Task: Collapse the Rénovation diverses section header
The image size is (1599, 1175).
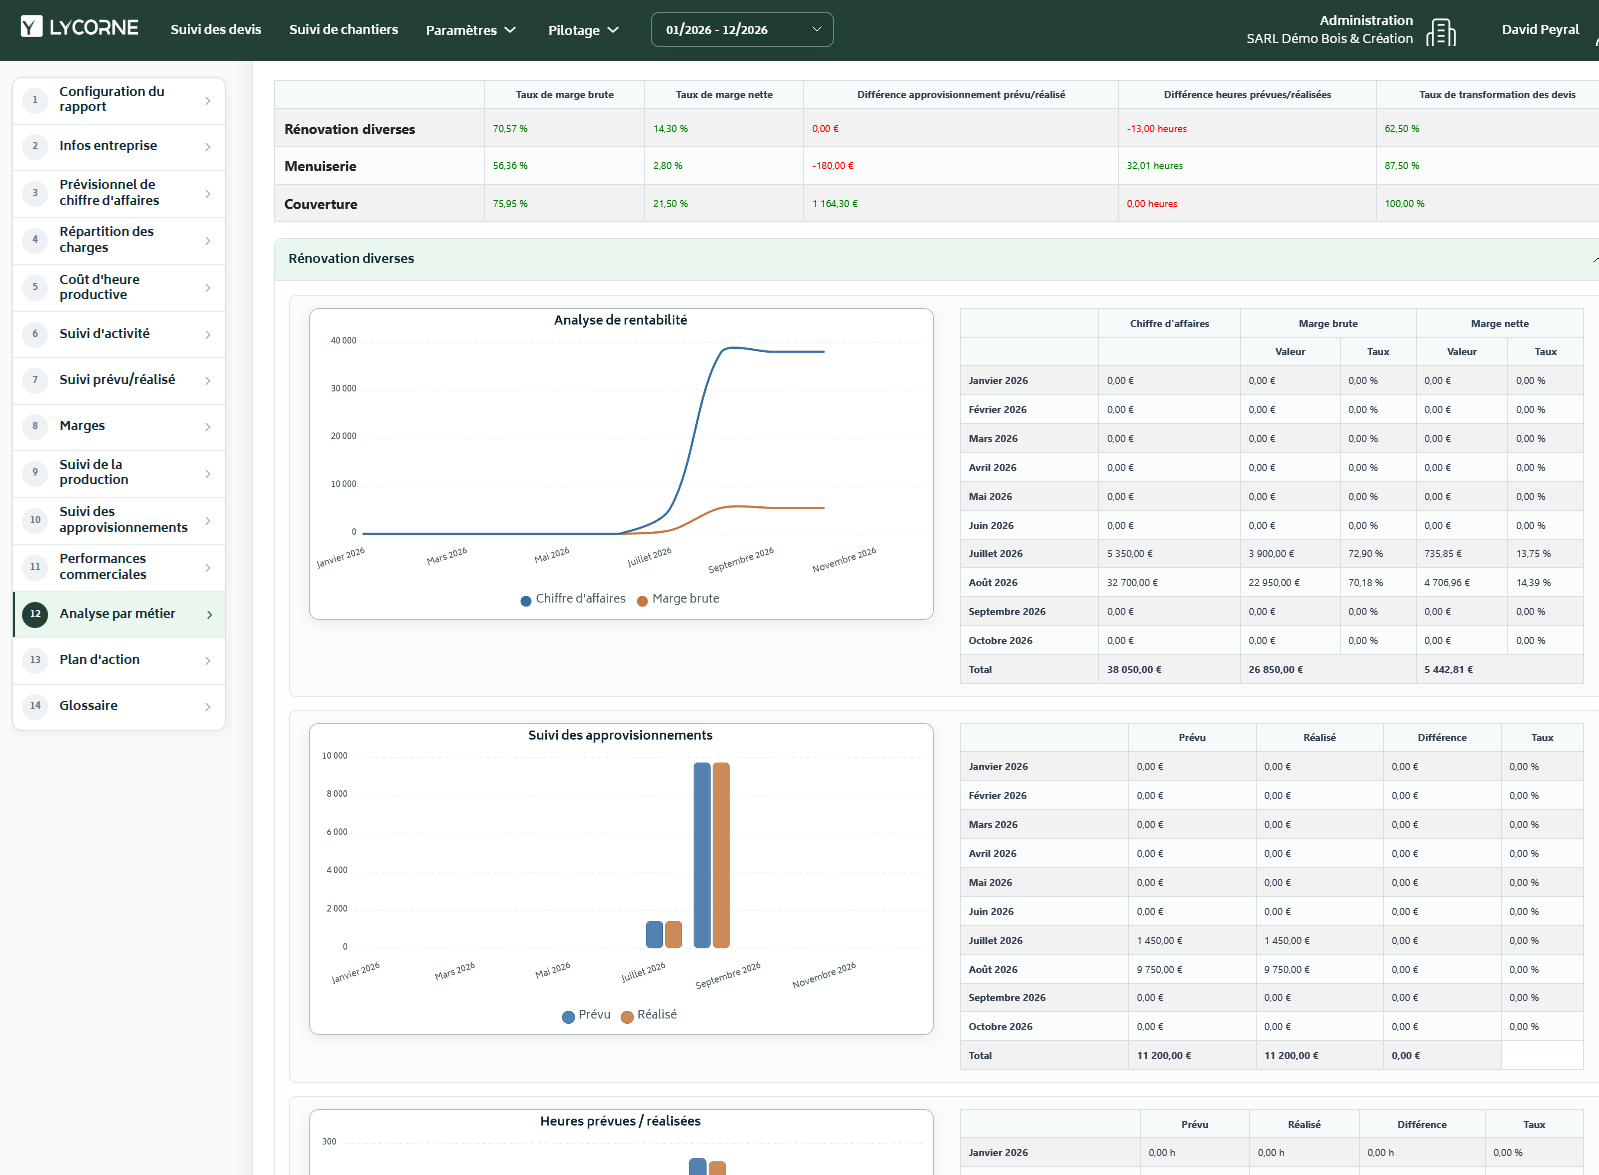Action: coord(936,259)
